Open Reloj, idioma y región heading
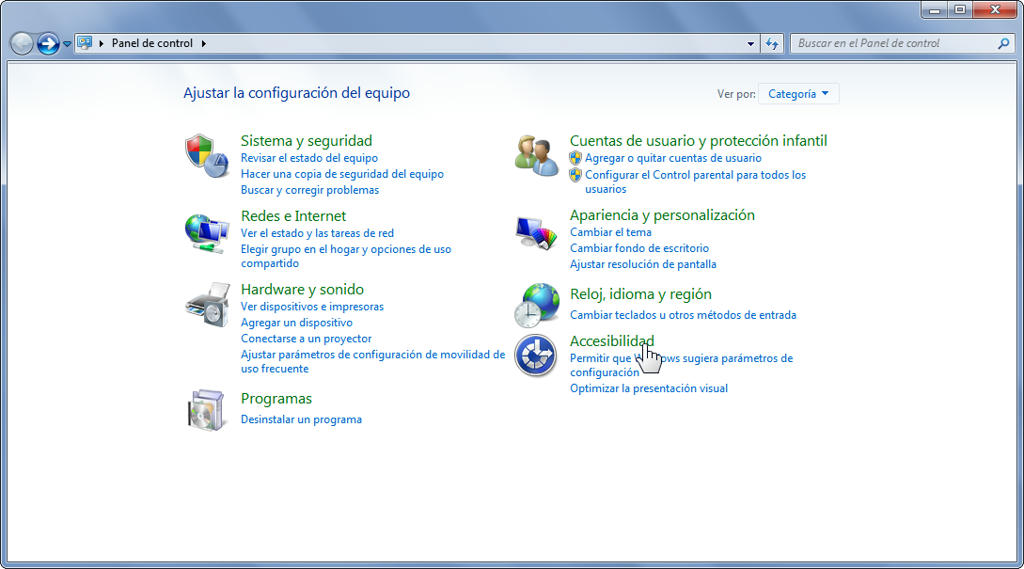 641,294
